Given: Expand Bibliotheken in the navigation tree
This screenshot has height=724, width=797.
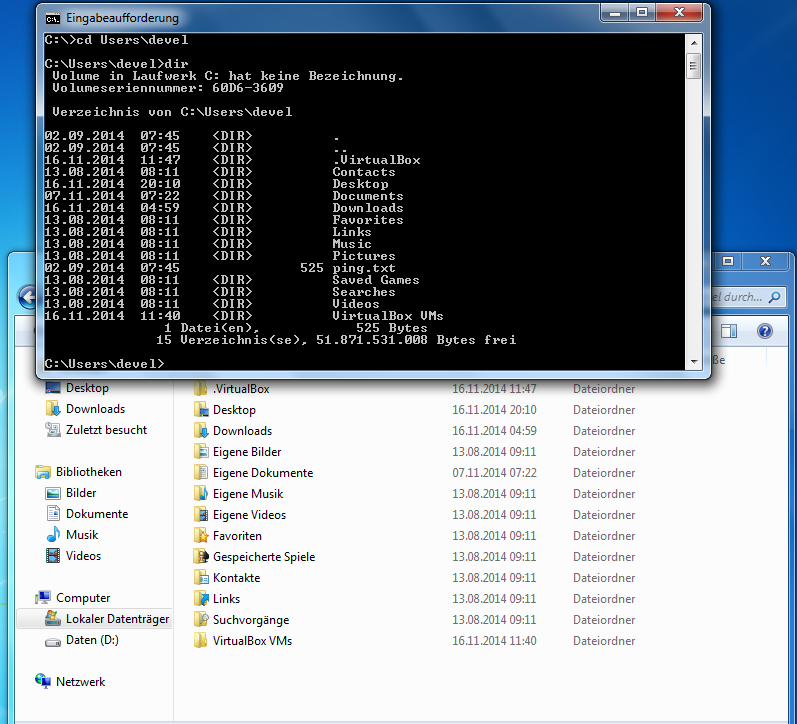Looking at the screenshot, I should click(x=88, y=472).
